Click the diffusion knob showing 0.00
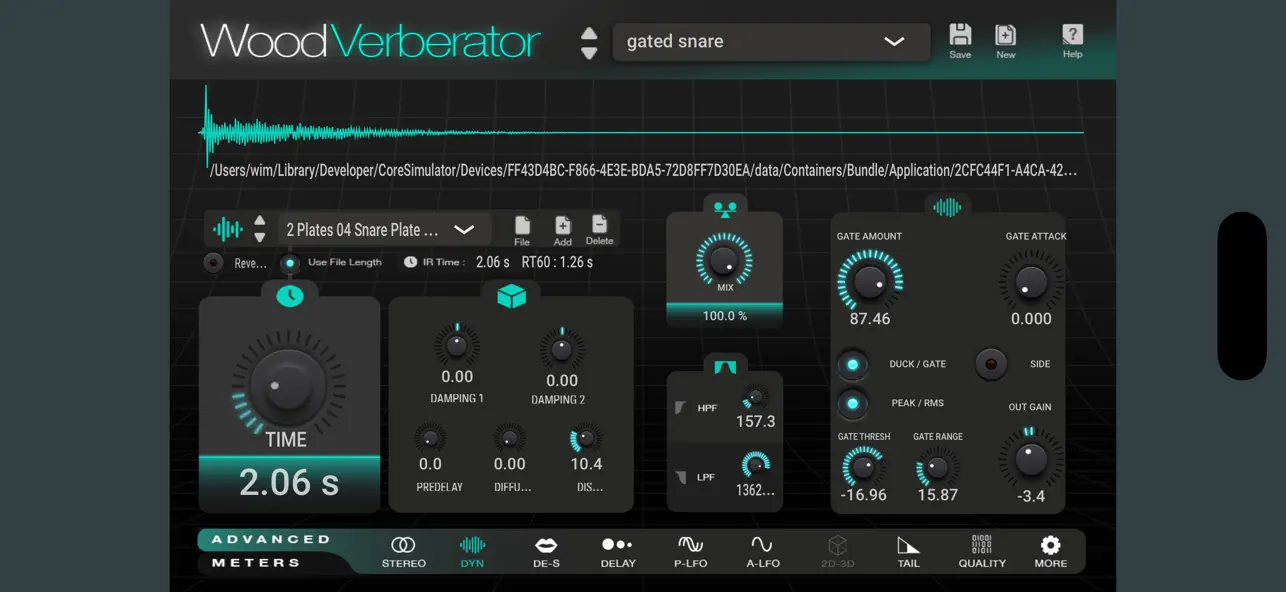The width and height of the screenshot is (1286, 592). (x=509, y=438)
